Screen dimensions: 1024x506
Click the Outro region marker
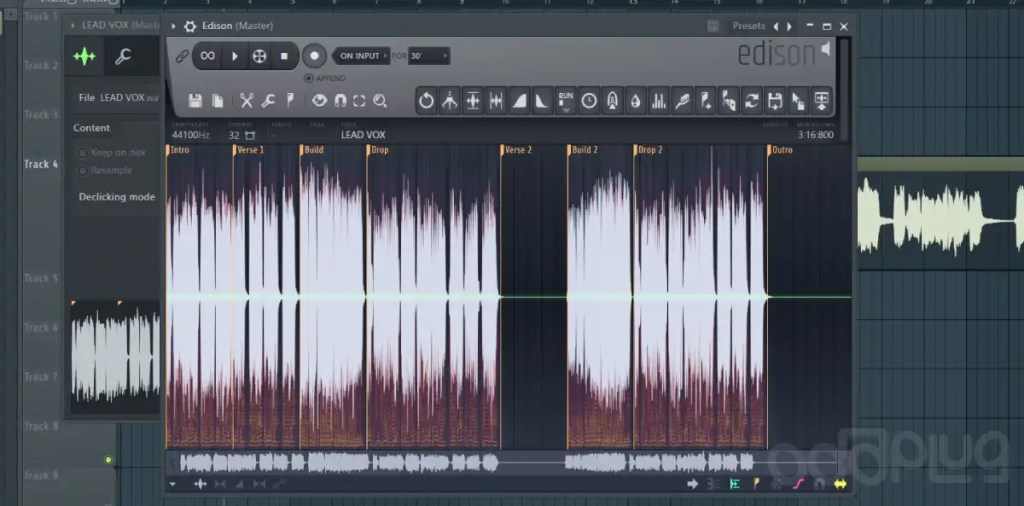point(780,150)
